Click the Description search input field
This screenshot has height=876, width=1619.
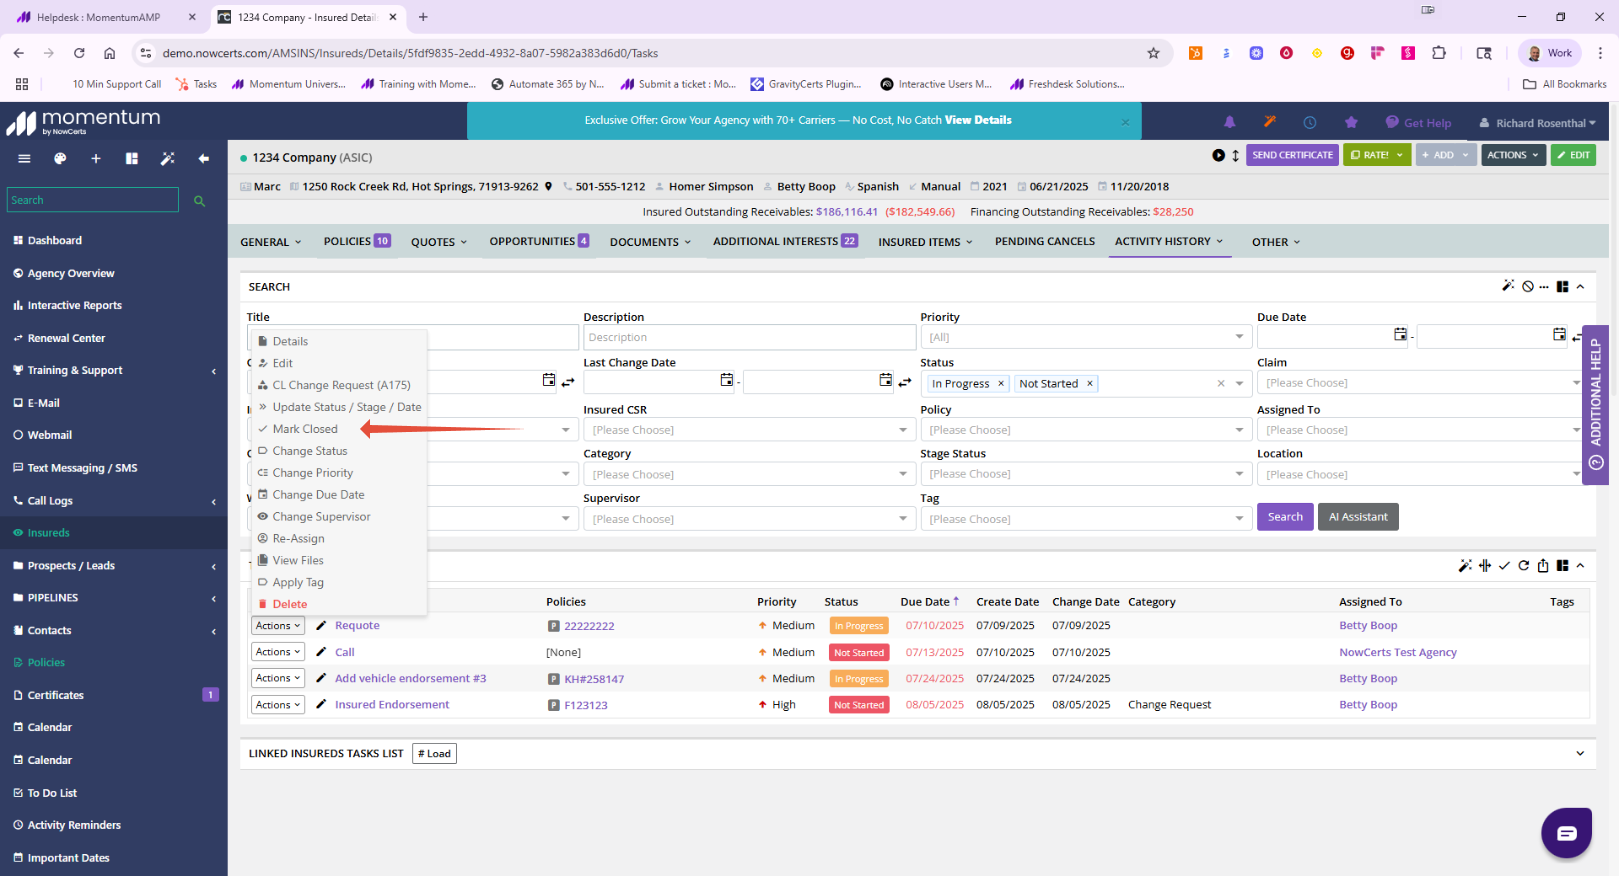(x=749, y=337)
